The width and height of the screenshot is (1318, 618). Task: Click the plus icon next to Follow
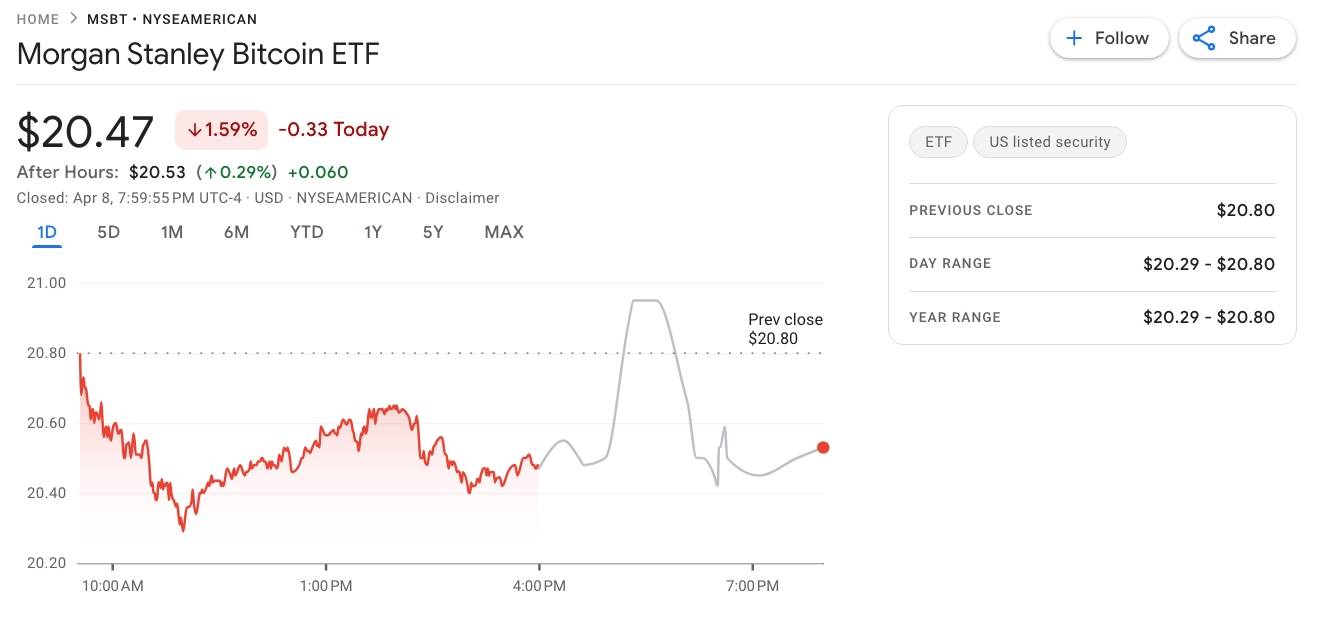(1074, 37)
